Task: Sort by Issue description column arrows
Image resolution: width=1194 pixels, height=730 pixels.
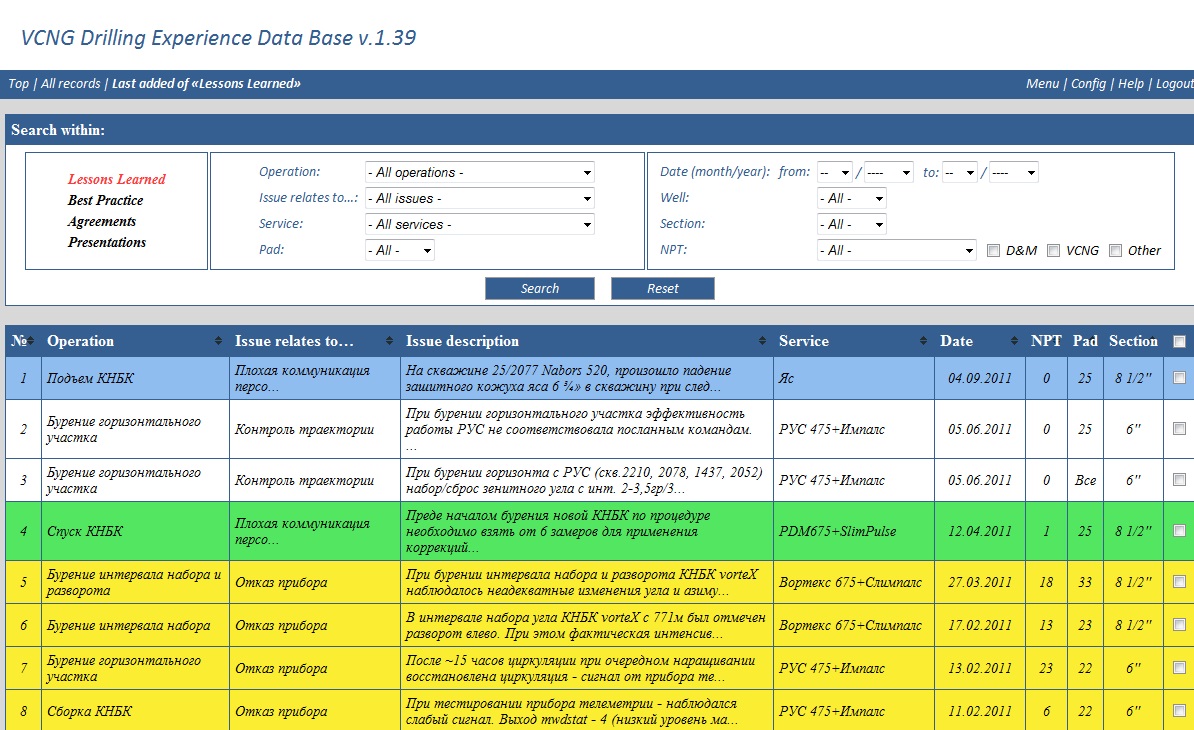Action: coord(763,342)
